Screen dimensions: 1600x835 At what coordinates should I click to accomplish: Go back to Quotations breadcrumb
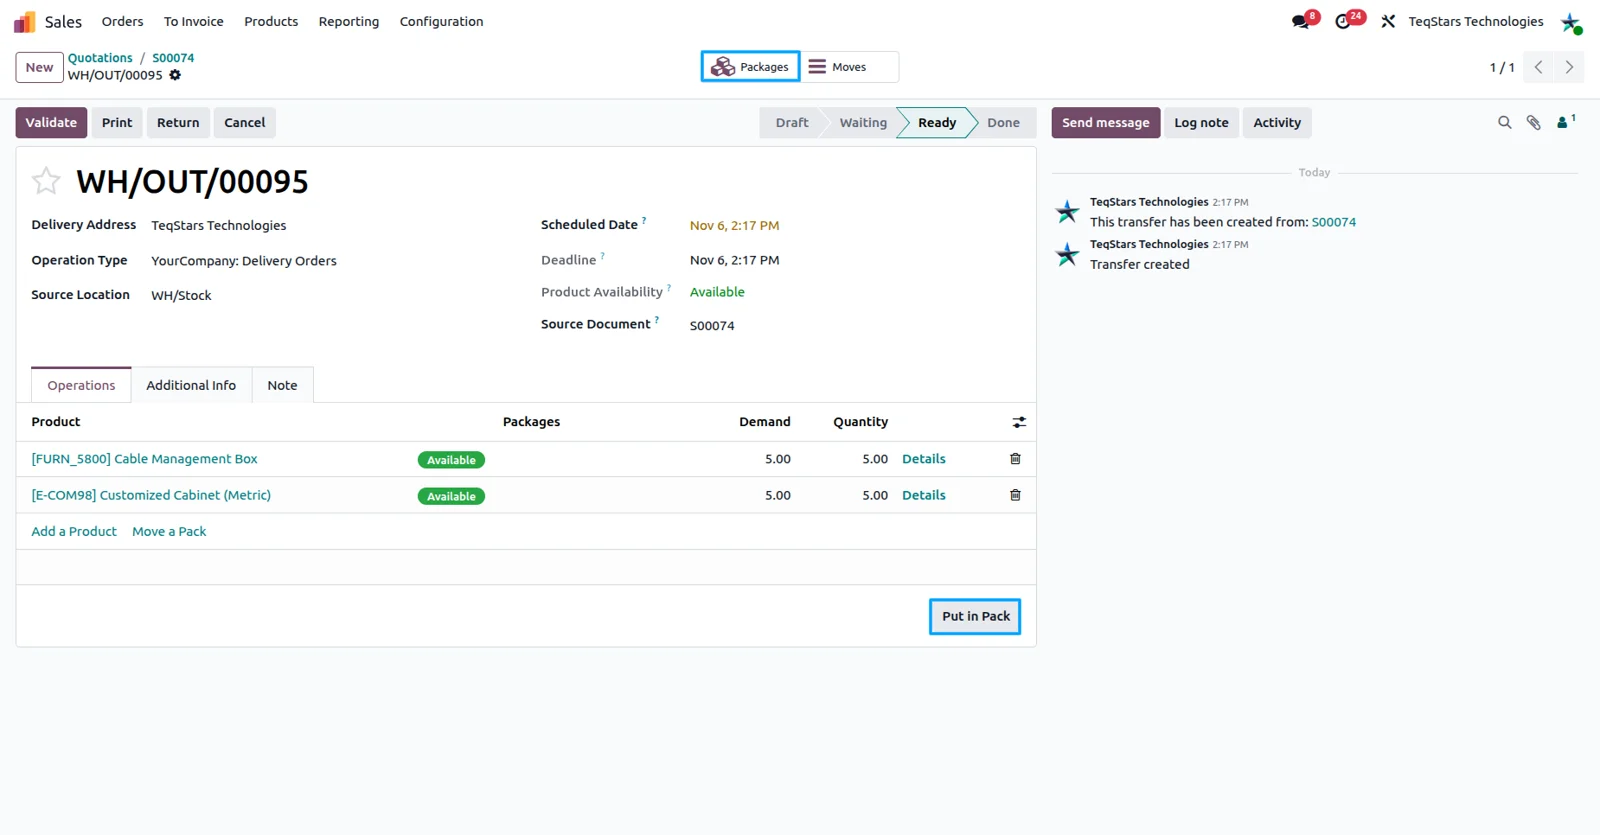[100, 58]
